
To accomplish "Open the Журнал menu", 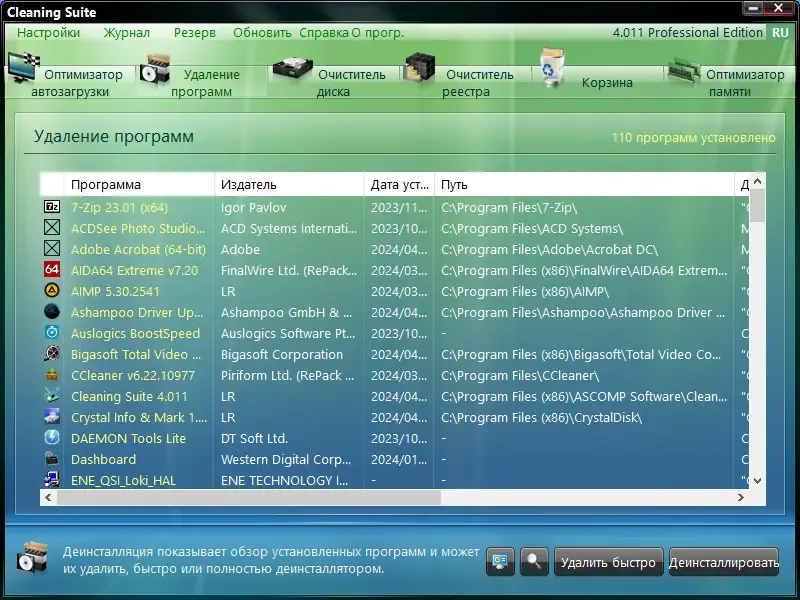I will pos(127,33).
